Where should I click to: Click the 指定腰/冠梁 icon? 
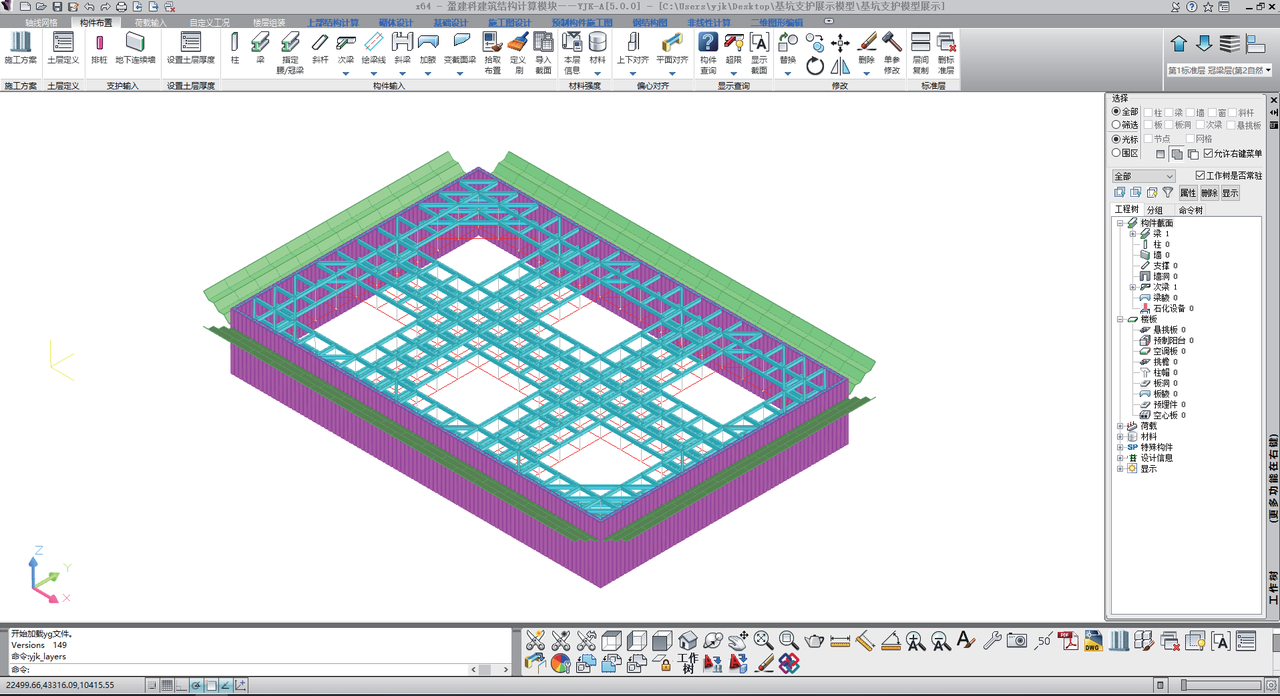point(290,53)
